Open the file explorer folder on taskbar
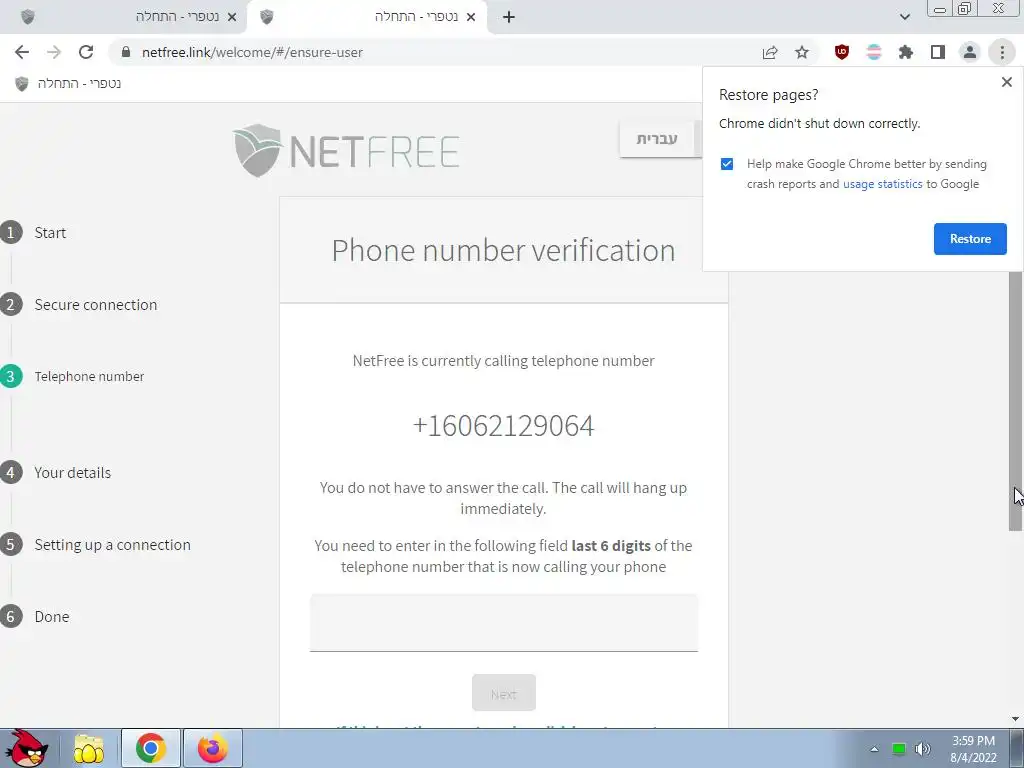Image resolution: width=1024 pixels, height=768 pixels. 89,748
